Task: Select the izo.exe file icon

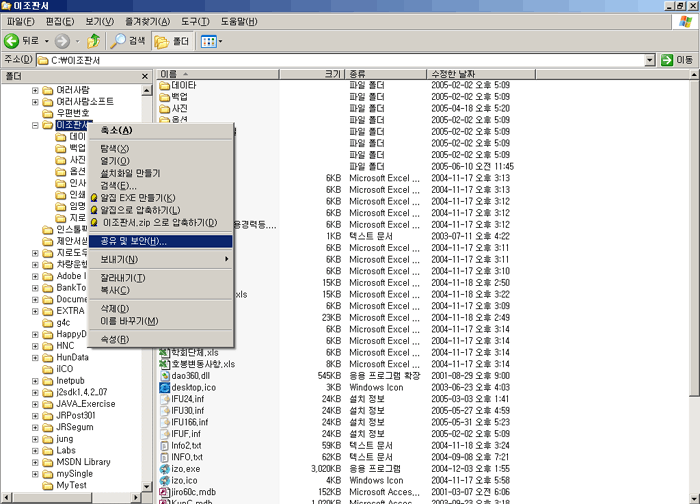Action: pos(165,468)
